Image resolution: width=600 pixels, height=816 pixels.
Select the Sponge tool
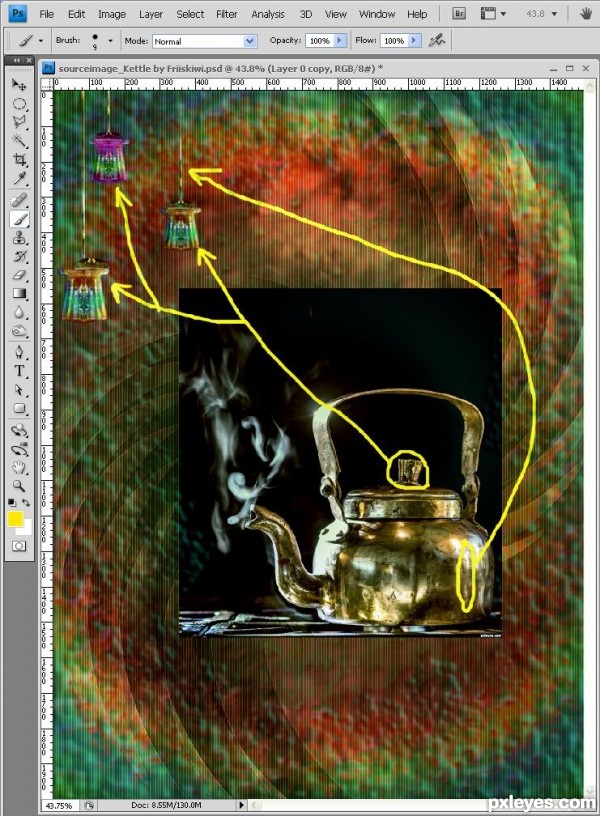(x=19, y=332)
